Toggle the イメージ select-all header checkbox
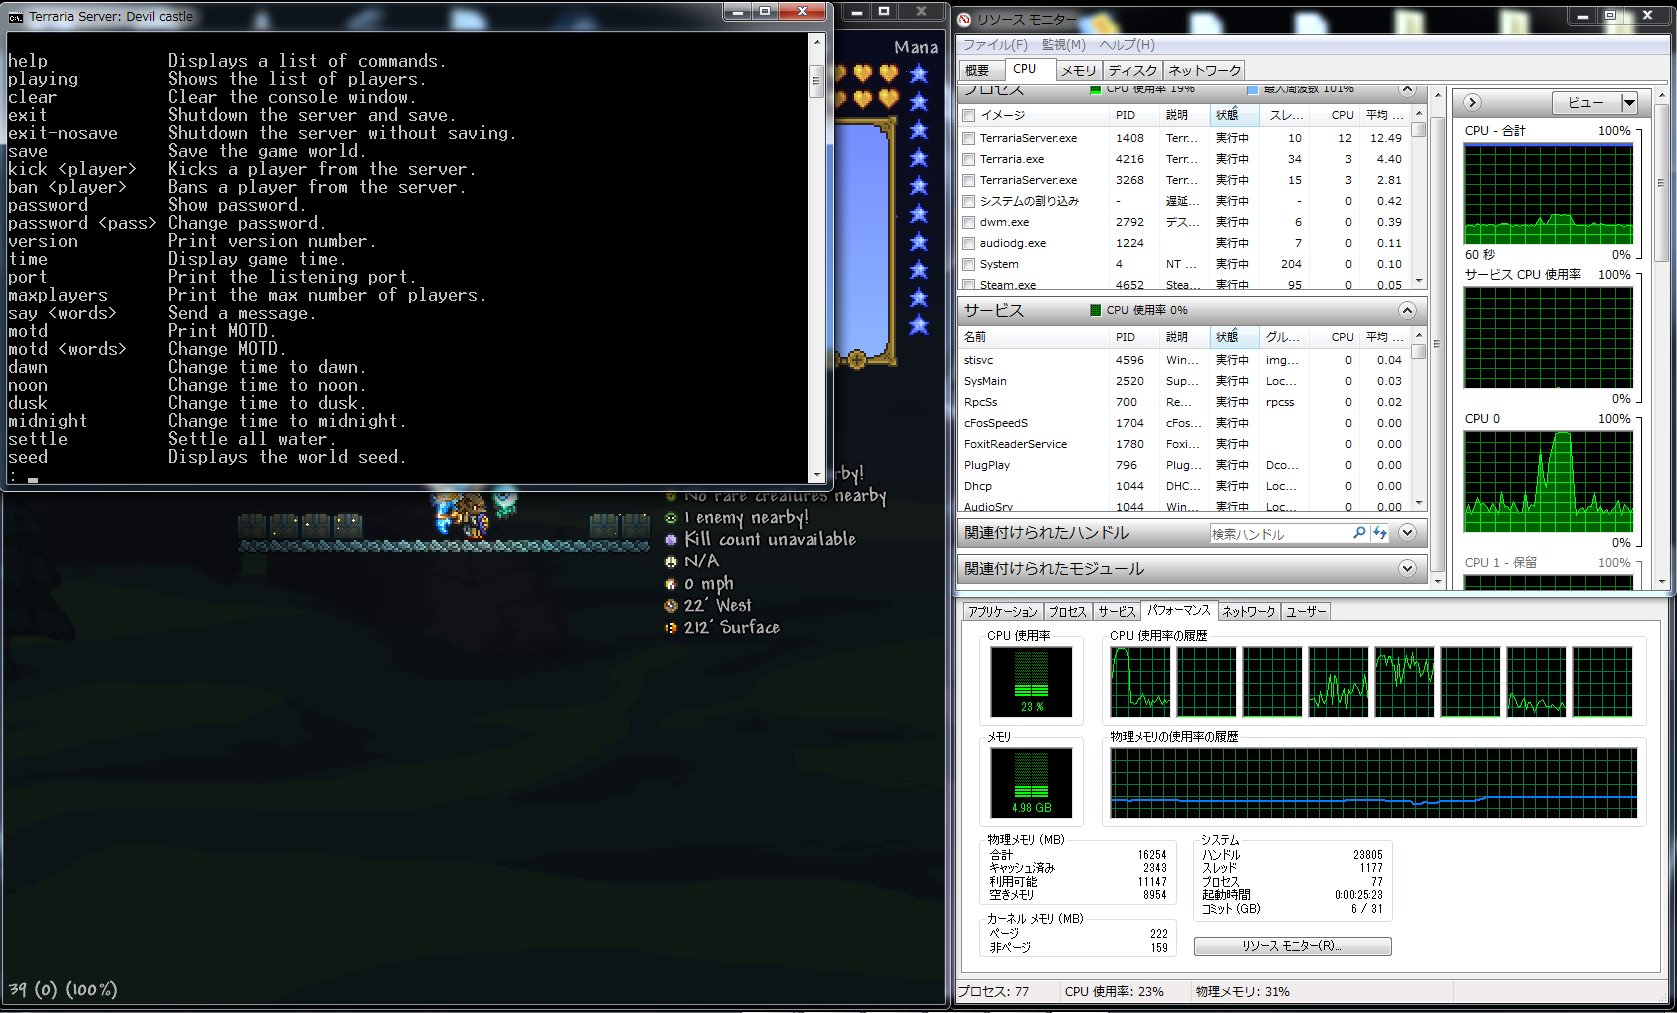Image resolution: width=1677 pixels, height=1013 pixels. [968, 115]
